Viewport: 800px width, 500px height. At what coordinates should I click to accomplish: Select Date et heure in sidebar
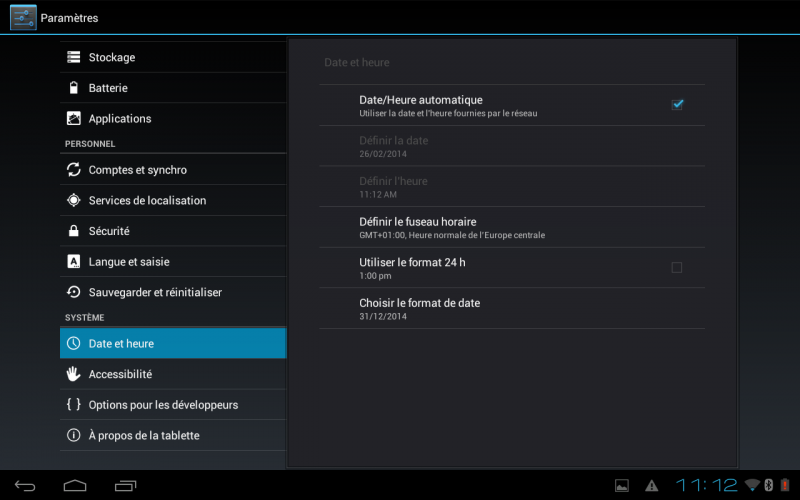(172, 343)
